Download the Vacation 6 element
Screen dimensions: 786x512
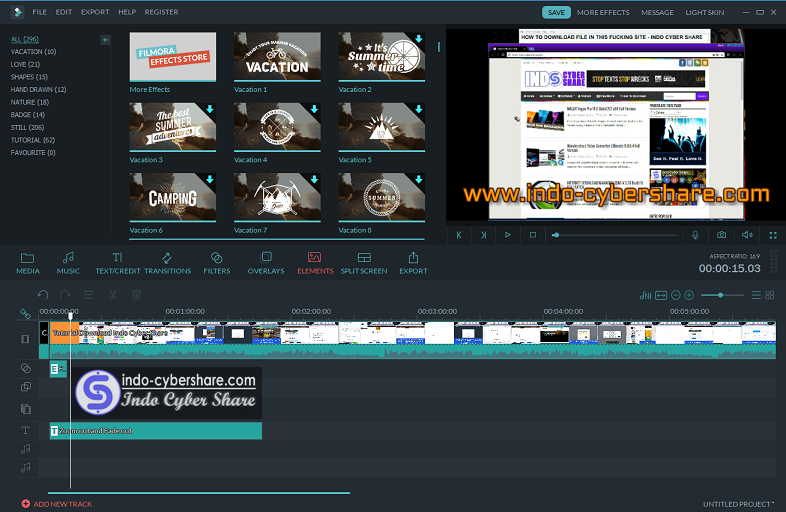tap(210, 179)
